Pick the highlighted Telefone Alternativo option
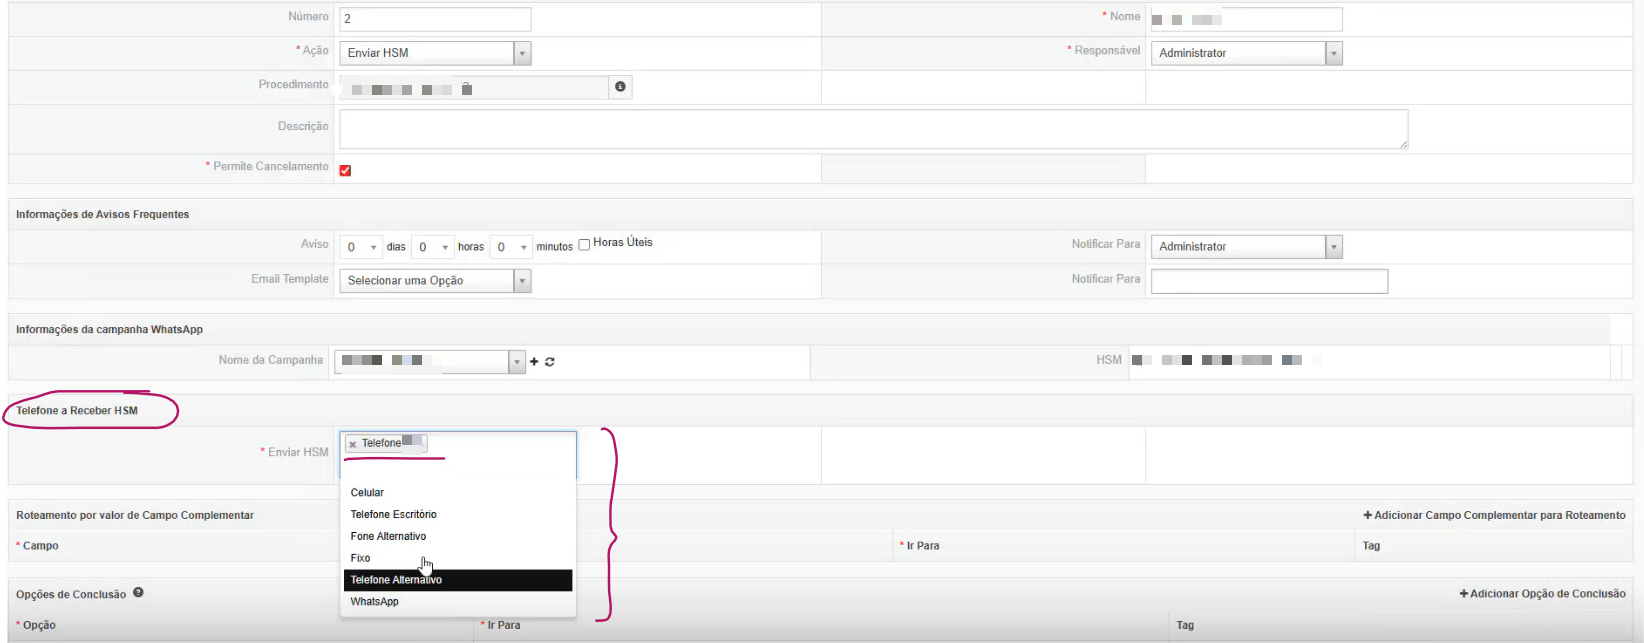The width and height of the screenshot is (1644, 643). click(396, 580)
